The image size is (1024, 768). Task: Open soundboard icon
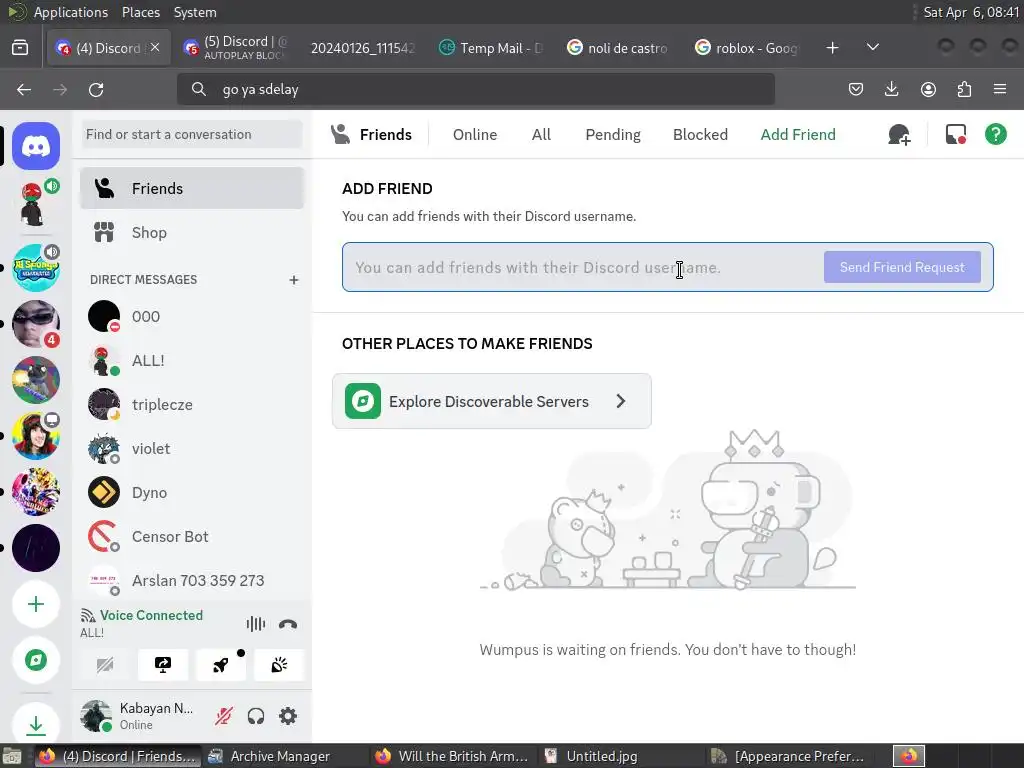click(279, 665)
